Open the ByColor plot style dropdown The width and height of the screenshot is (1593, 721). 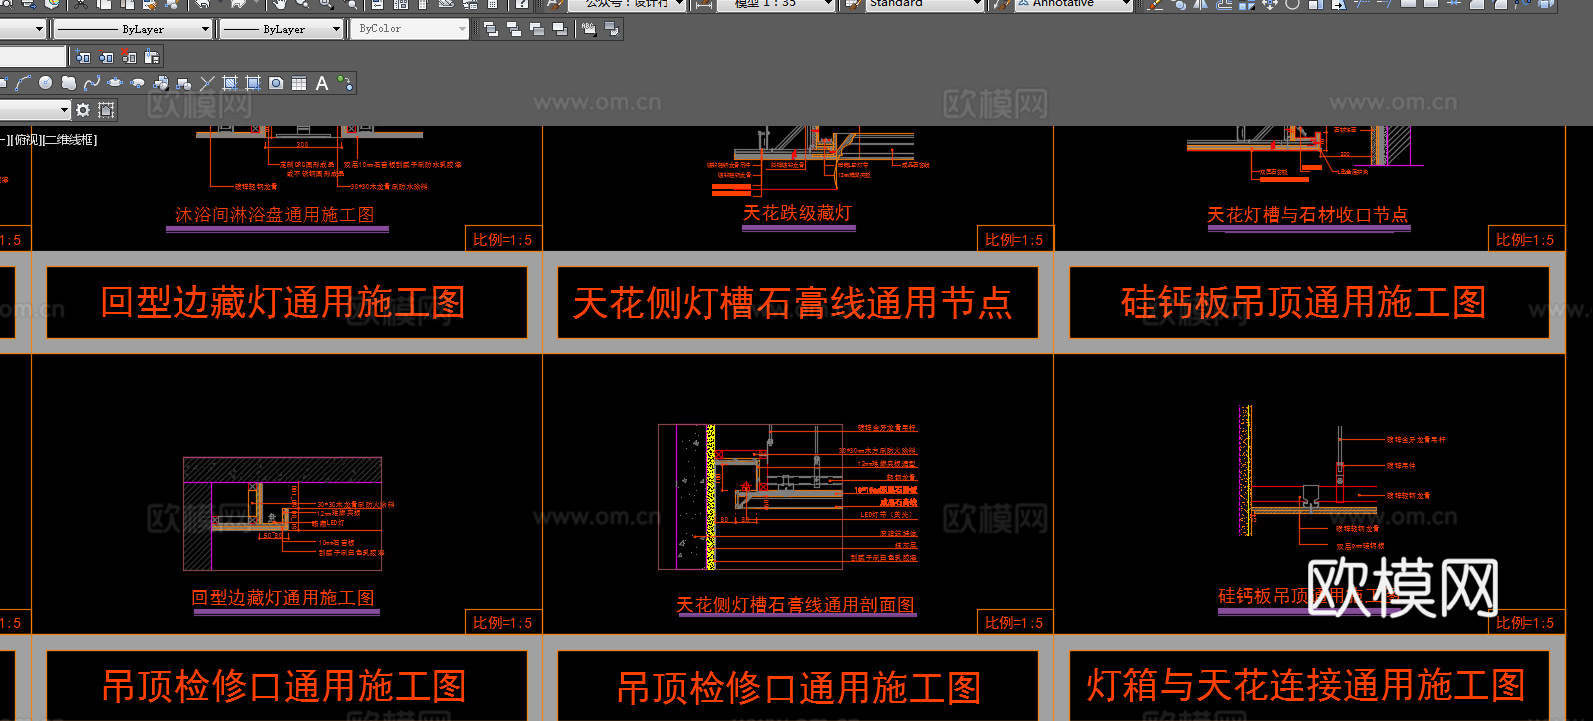[x=411, y=29]
